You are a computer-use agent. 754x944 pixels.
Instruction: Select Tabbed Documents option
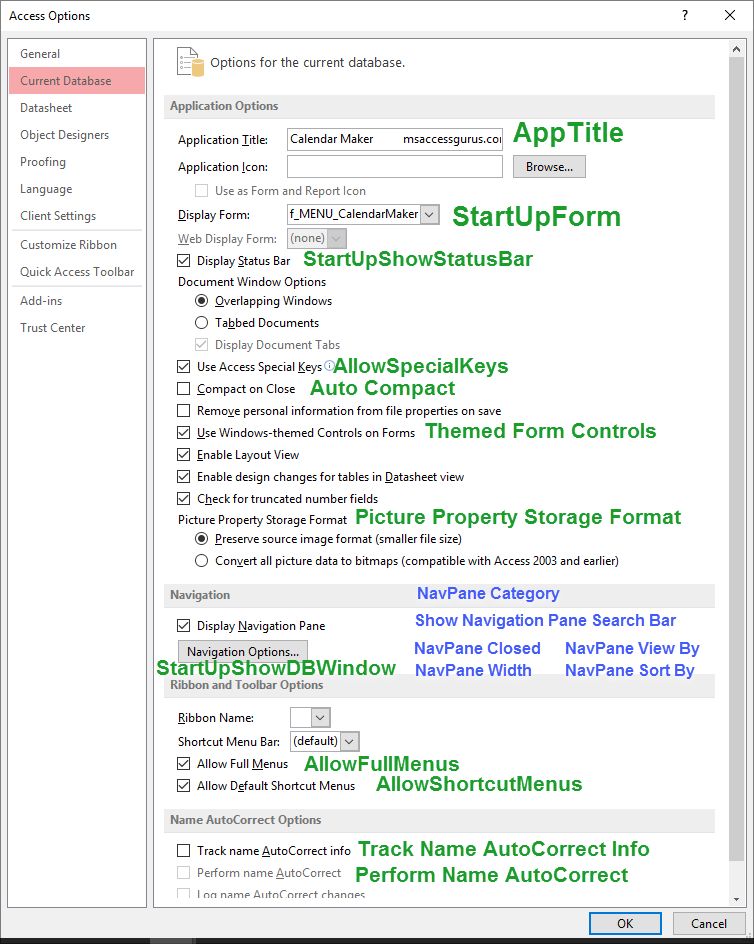tap(202, 323)
